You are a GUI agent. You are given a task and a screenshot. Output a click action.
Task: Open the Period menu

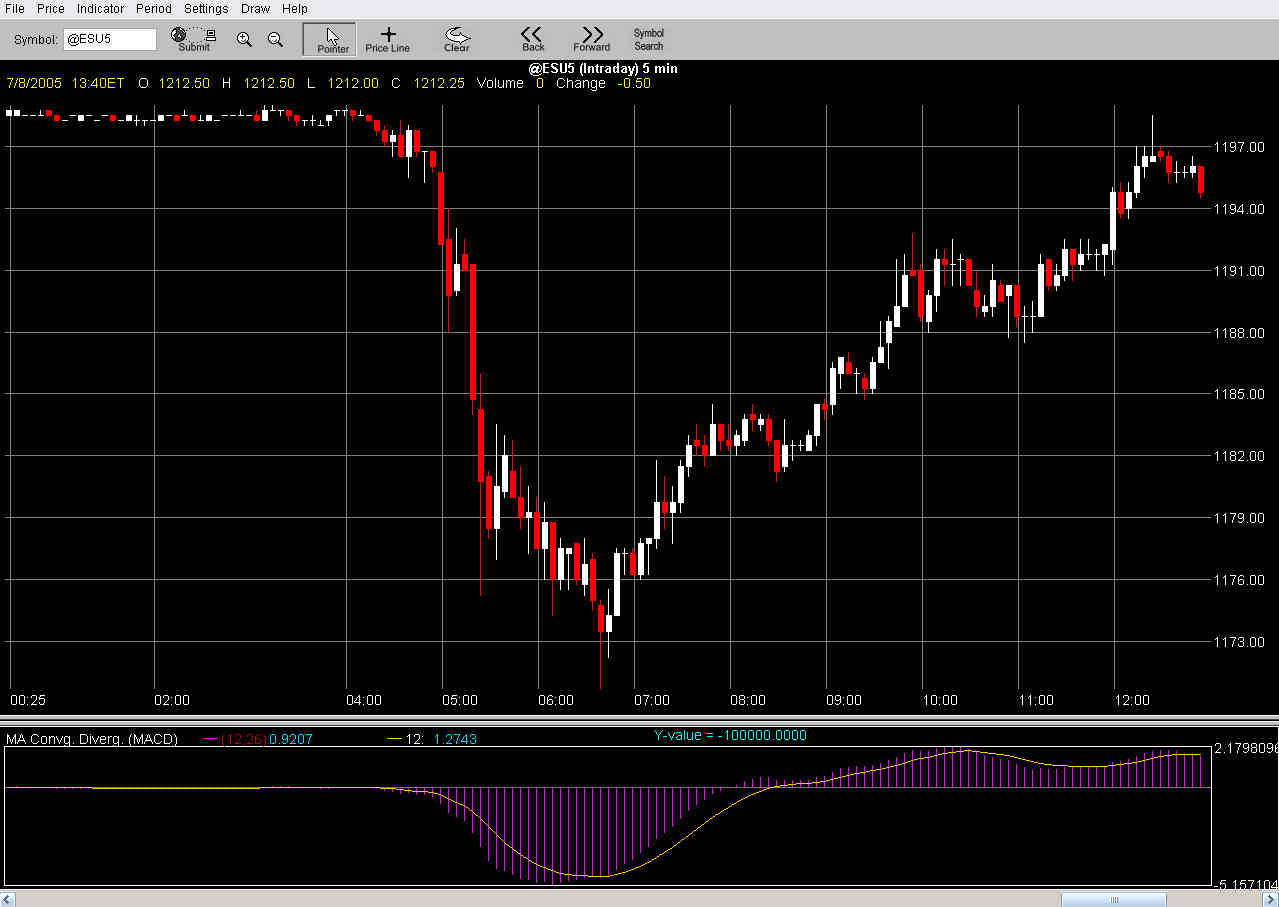[x=154, y=9]
